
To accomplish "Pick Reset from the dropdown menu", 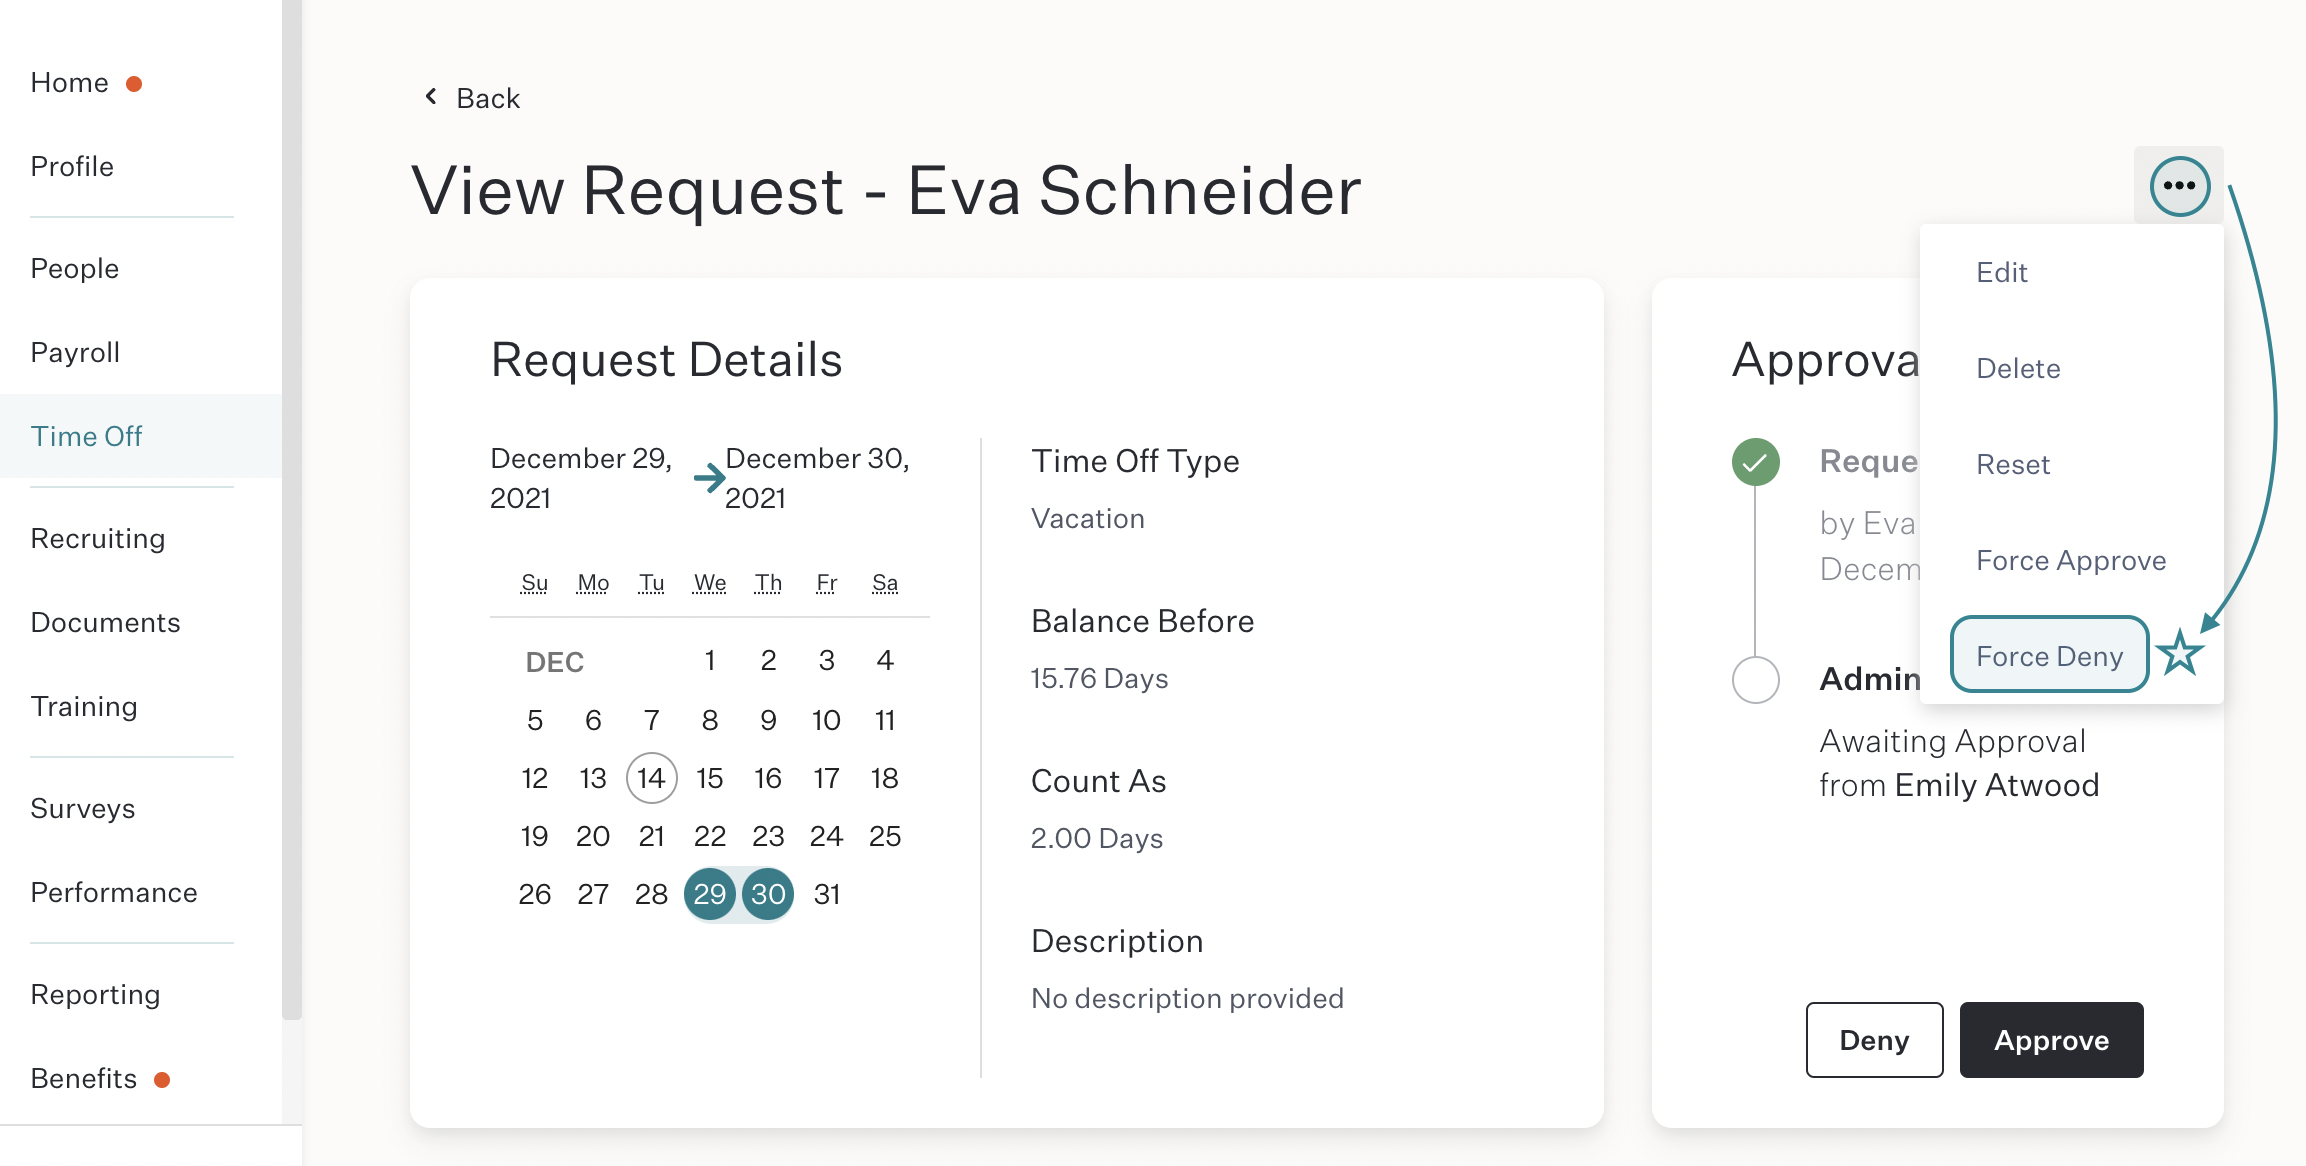I will (2013, 464).
